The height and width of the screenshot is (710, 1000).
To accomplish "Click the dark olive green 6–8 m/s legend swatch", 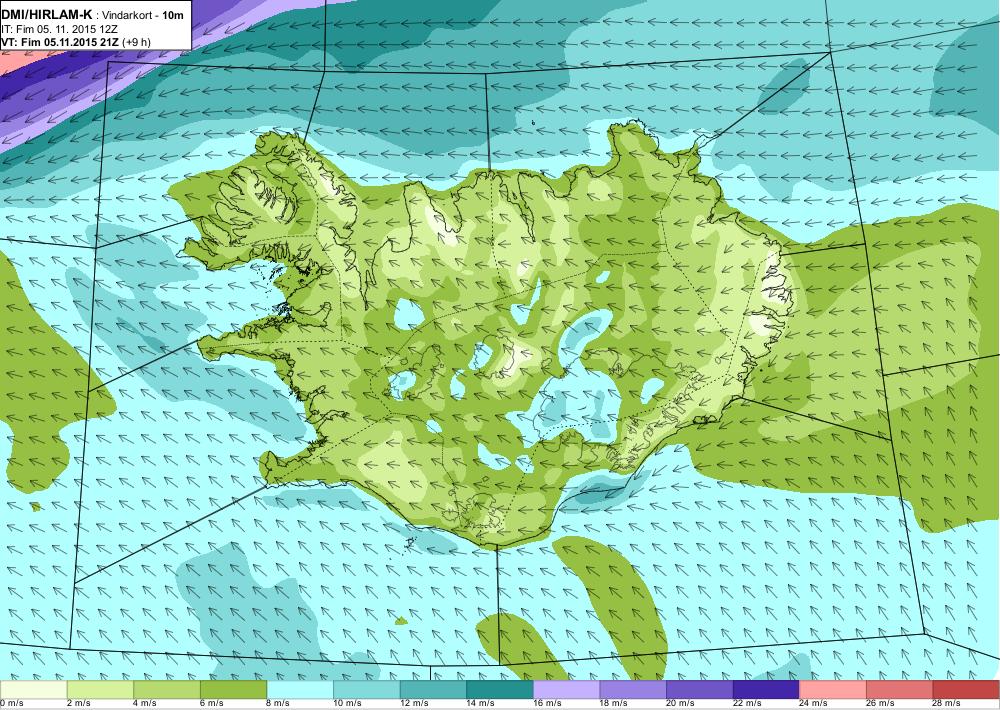I will click(233, 690).
